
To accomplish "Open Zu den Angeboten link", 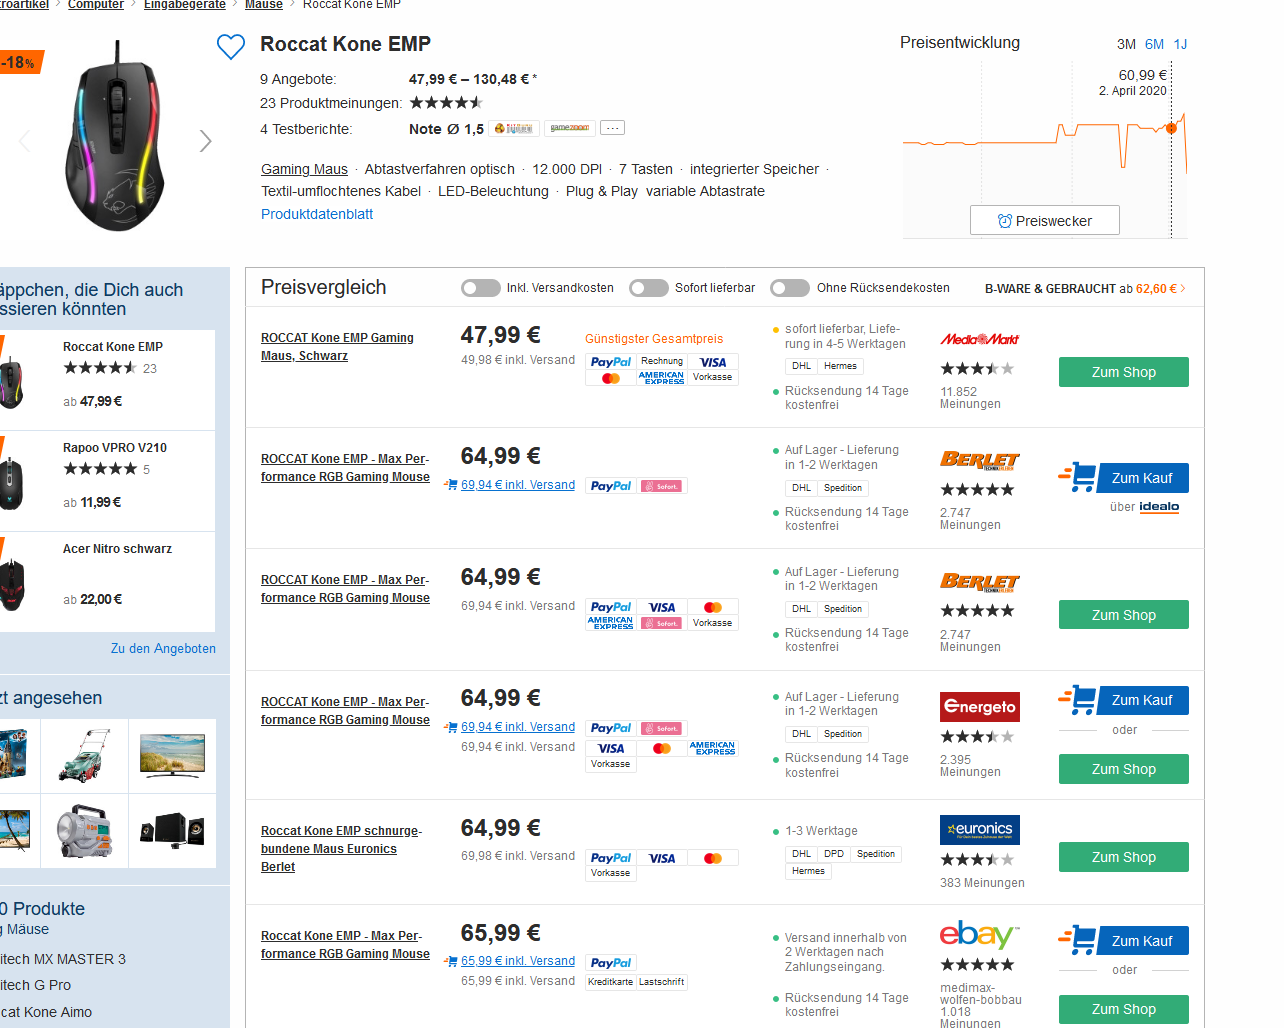I will point(163,649).
